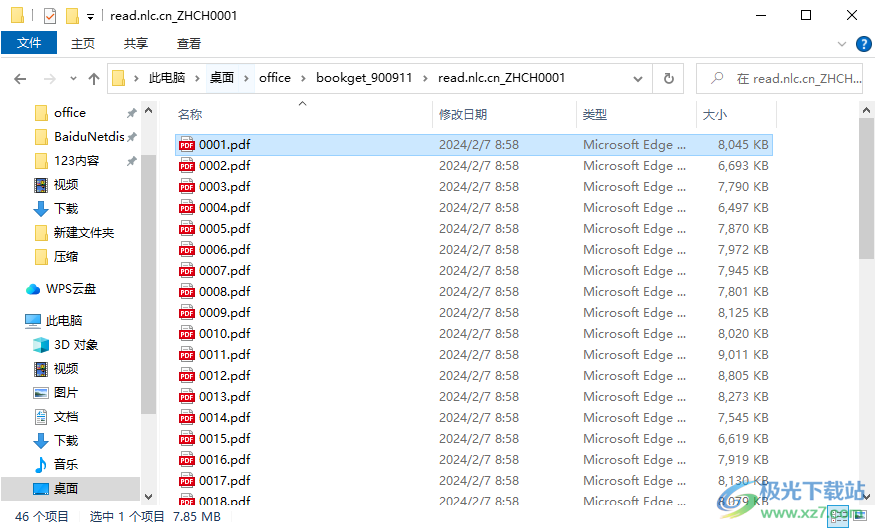Click the bookget_900911 breadcrumb
Image resolution: width=876 pixels, height=529 pixels.
[364, 78]
